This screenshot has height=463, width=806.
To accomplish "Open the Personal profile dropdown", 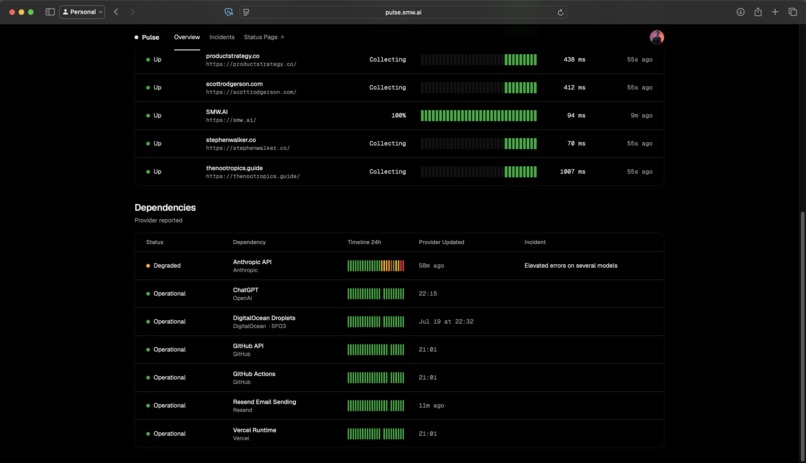I will pos(82,12).
